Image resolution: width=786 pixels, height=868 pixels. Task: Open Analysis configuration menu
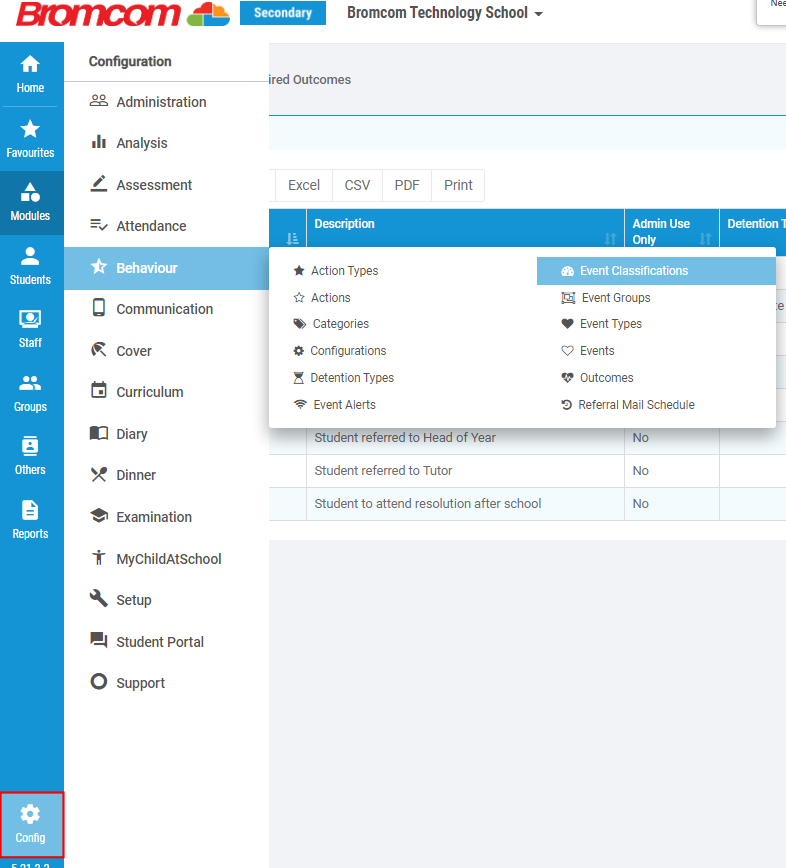point(167,143)
